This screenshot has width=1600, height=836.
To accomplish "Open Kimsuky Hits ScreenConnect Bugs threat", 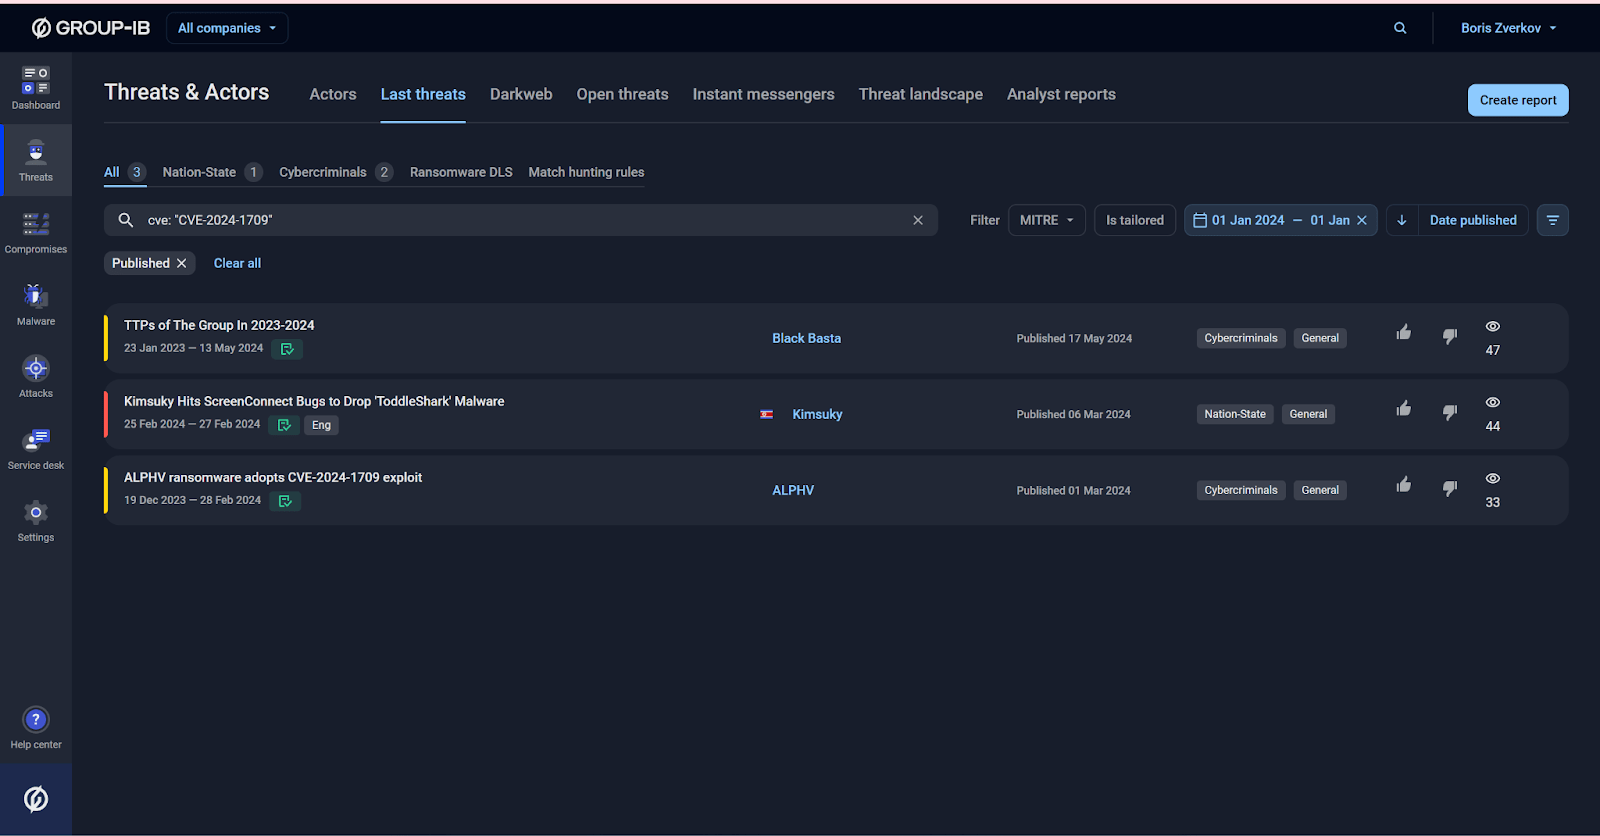I will coord(314,401).
